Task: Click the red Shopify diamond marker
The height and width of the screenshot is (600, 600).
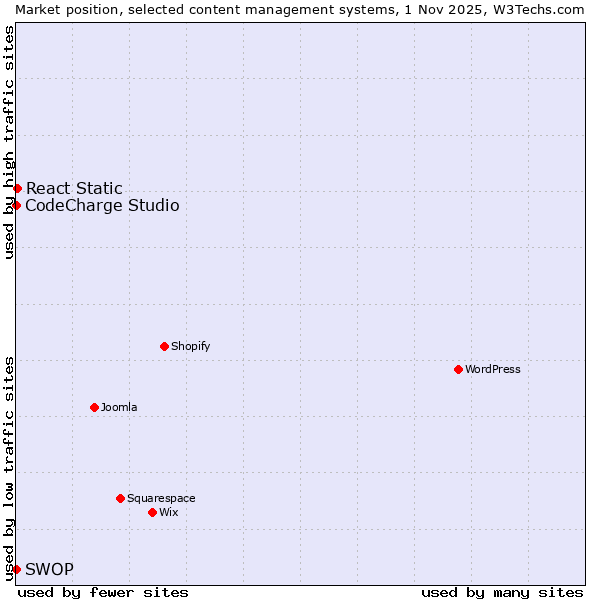Action: (x=164, y=346)
